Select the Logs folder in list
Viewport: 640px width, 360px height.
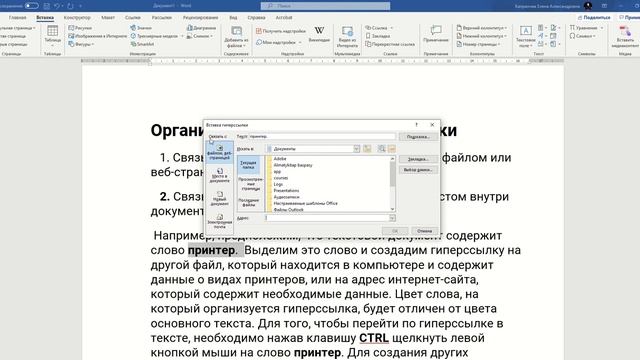tap(278, 184)
